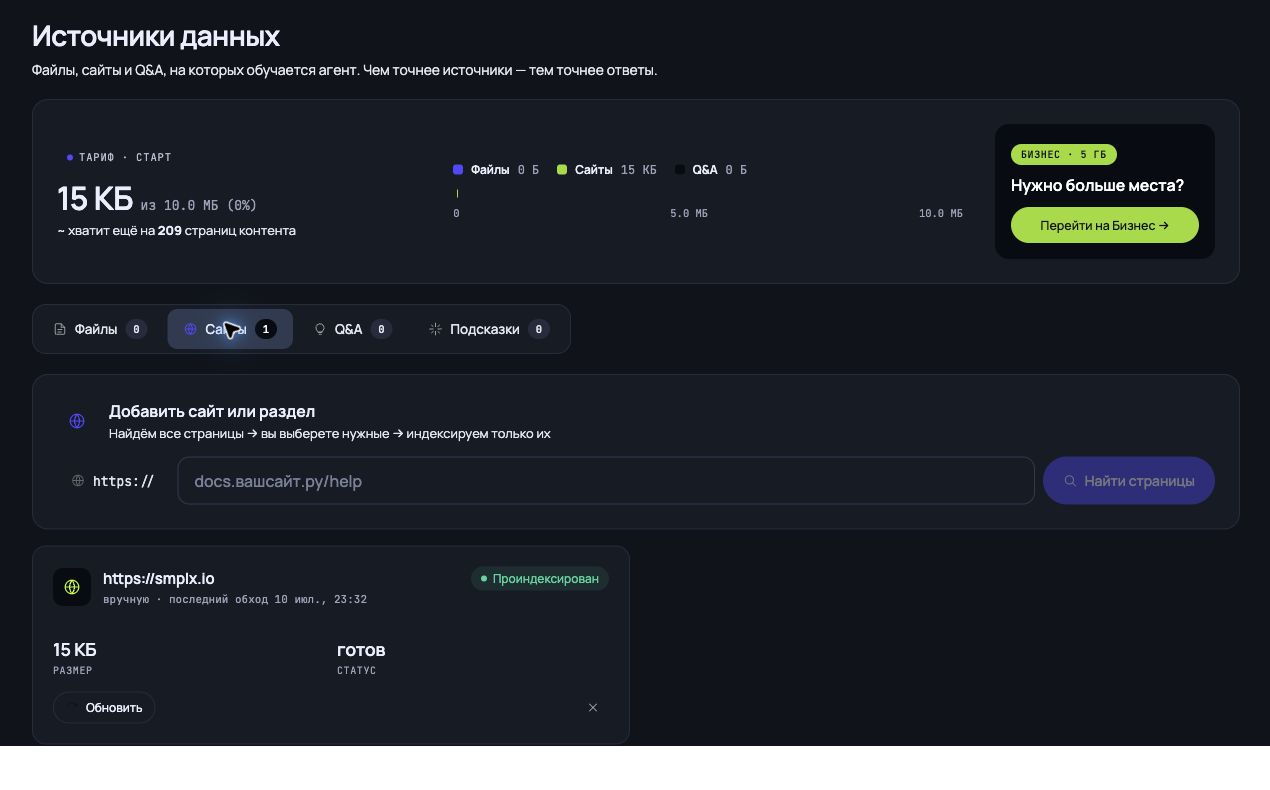This screenshot has height=790, width=1270.
Task: Click the Проиндексирован status badge
Action: [x=540, y=579]
